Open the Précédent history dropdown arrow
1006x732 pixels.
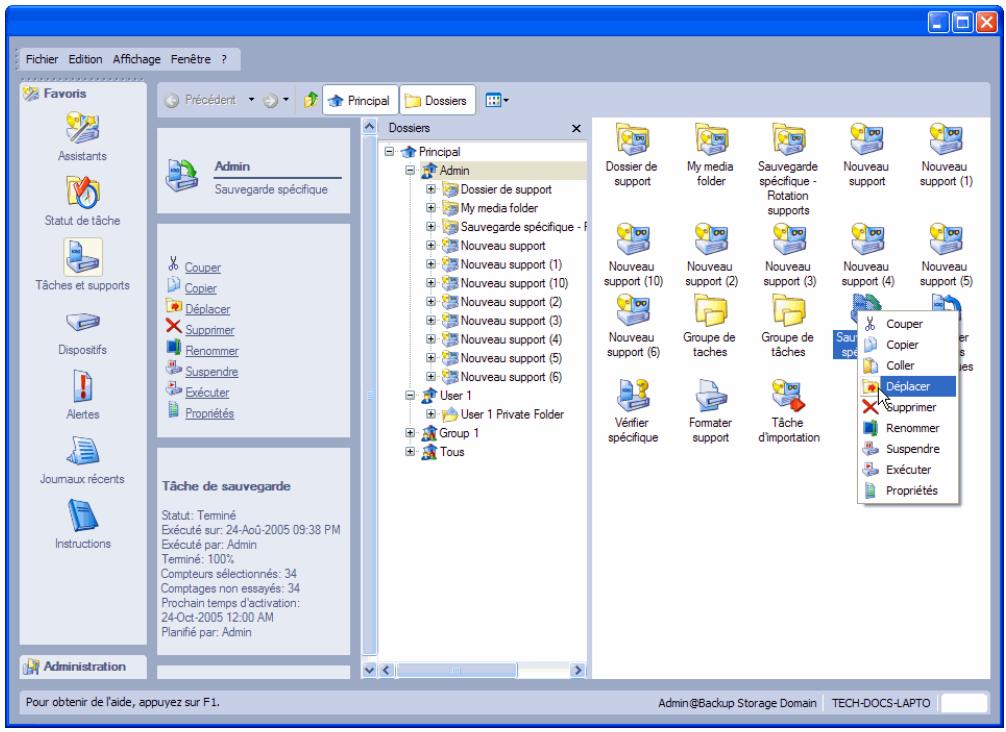point(252,100)
